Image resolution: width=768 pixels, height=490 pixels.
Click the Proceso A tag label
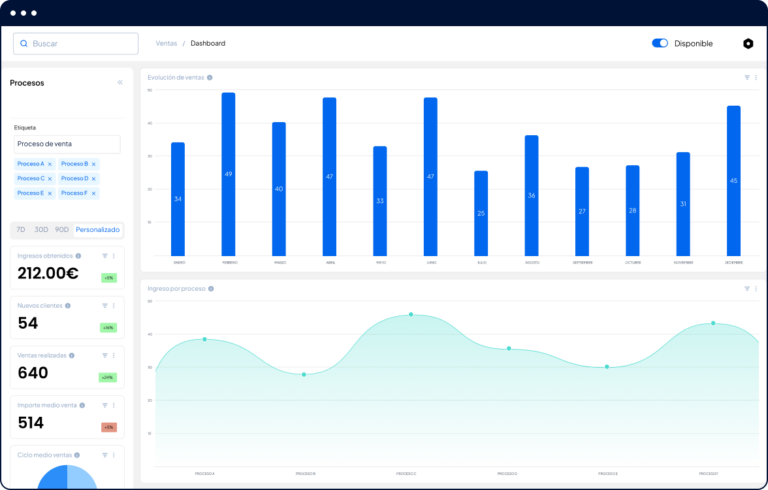pyautogui.click(x=30, y=164)
